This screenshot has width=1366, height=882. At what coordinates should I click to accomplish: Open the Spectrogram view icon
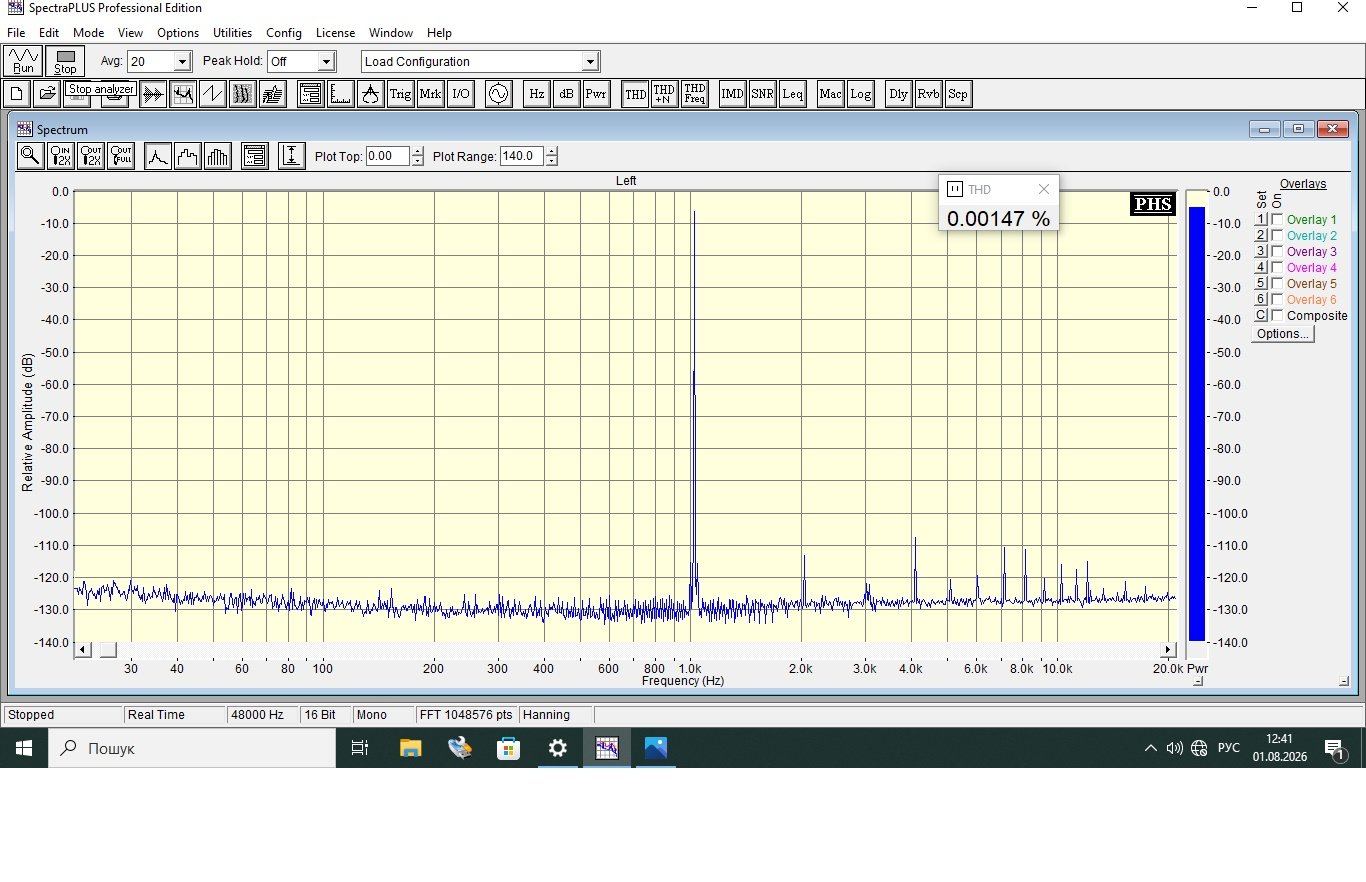click(x=243, y=94)
